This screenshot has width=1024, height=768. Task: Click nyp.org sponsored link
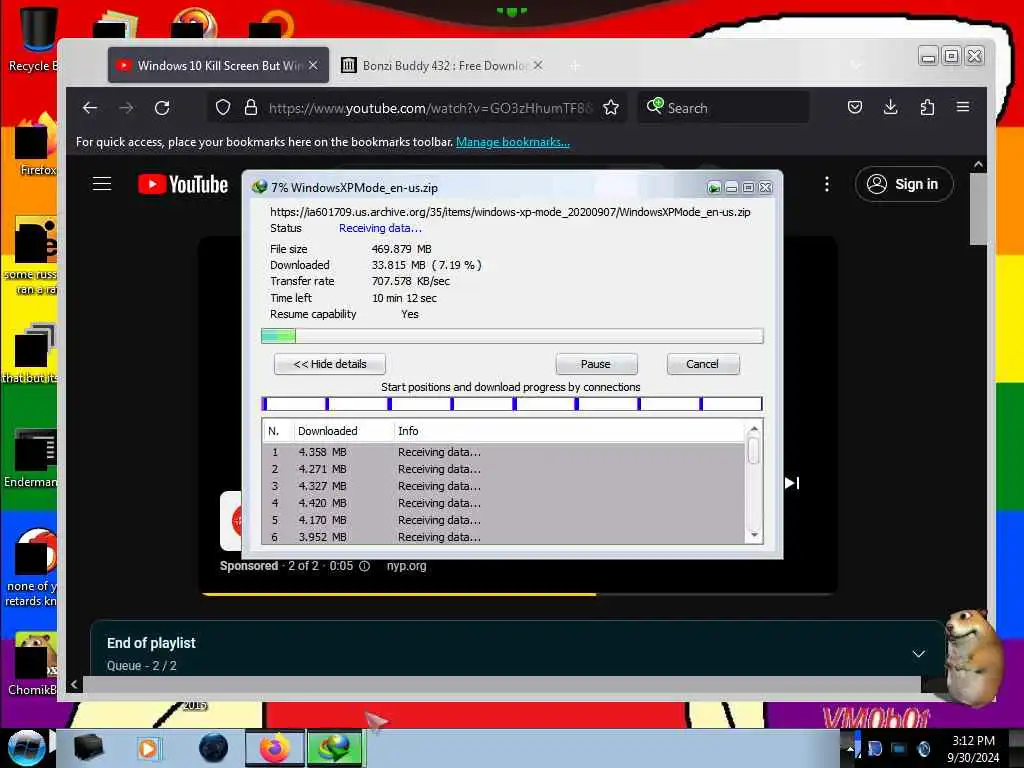[406, 566]
